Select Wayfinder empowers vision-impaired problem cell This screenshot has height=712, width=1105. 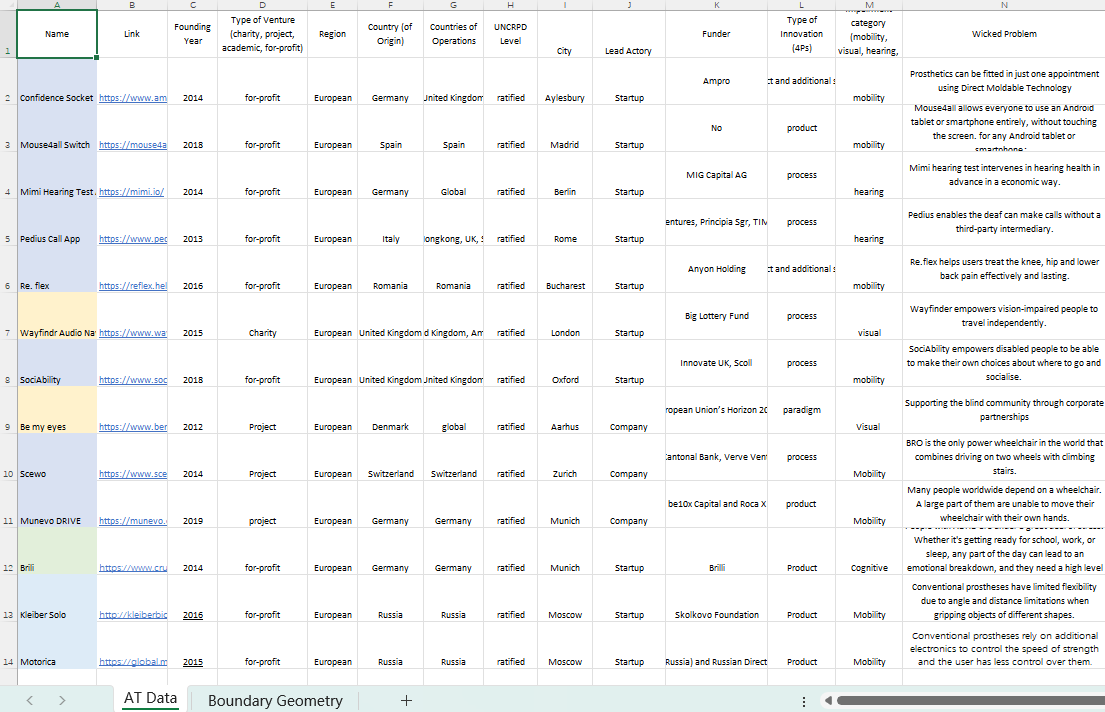pos(1004,317)
